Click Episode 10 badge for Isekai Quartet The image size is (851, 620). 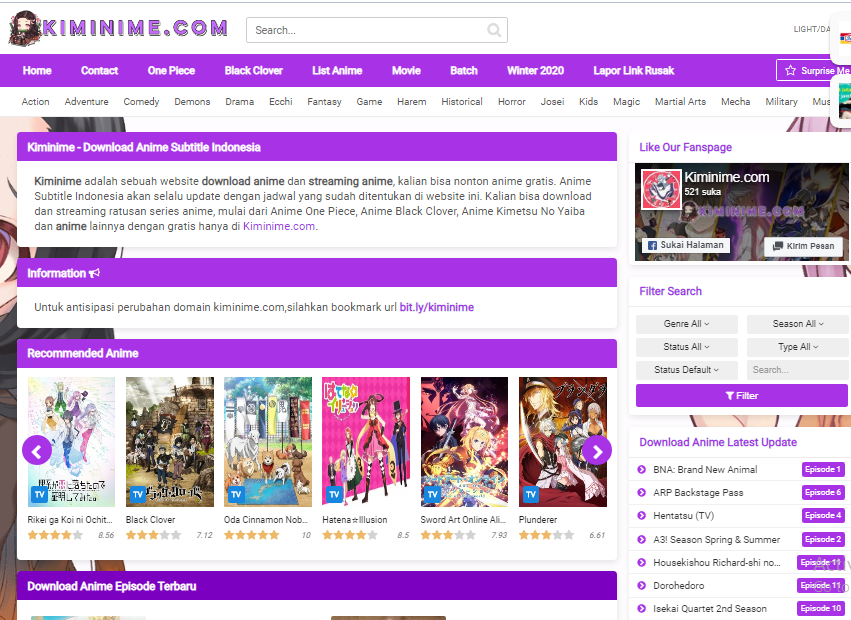pos(821,609)
